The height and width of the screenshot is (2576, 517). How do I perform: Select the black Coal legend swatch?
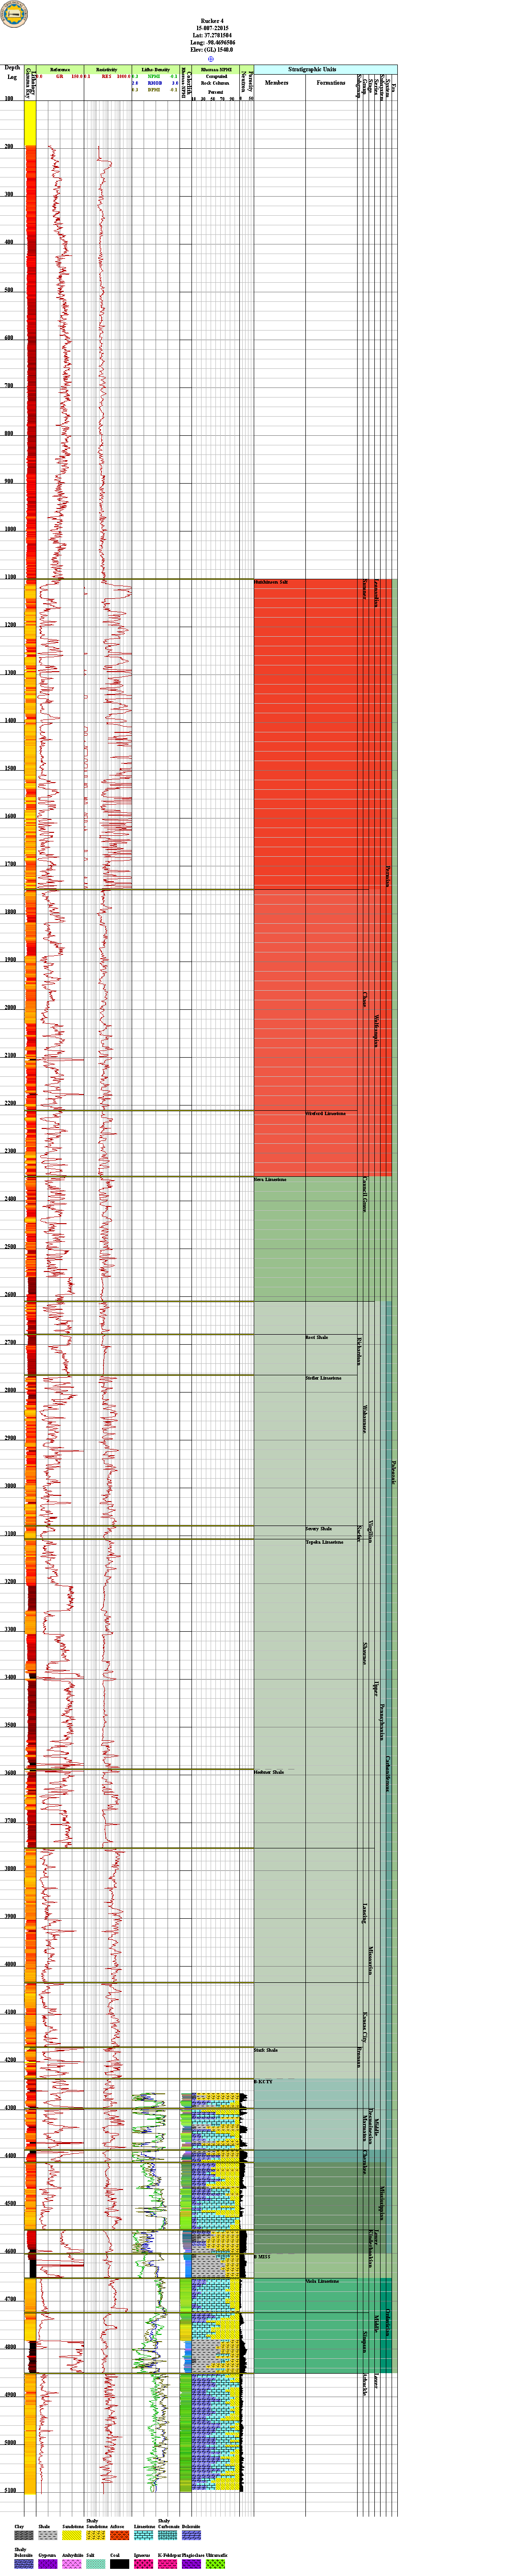120,2564
